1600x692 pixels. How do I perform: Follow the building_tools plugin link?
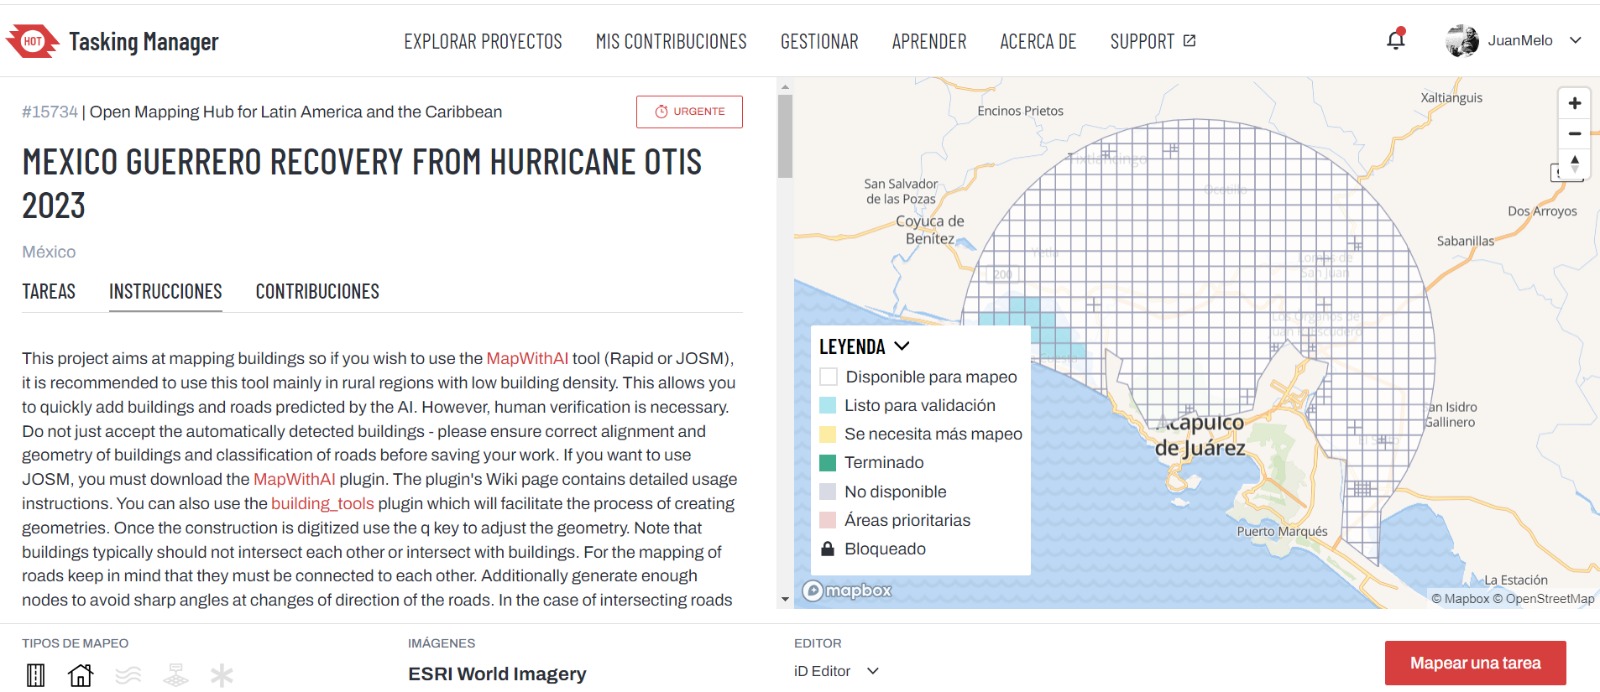(322, 504)
